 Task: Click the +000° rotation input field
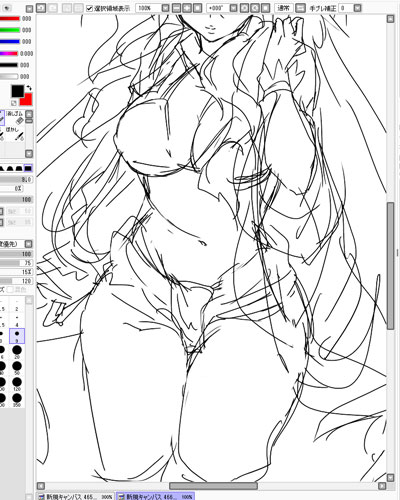218,8
